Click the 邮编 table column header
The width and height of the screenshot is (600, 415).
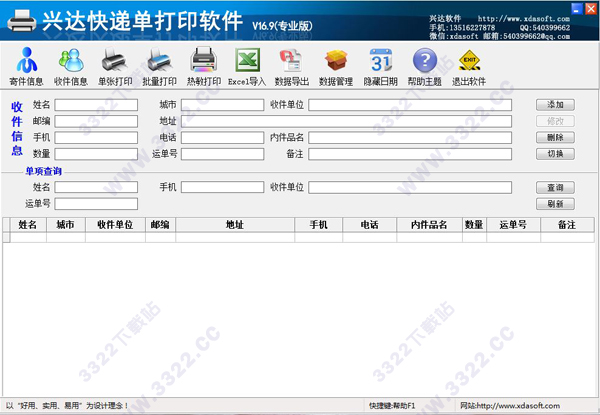coord(160,225)
